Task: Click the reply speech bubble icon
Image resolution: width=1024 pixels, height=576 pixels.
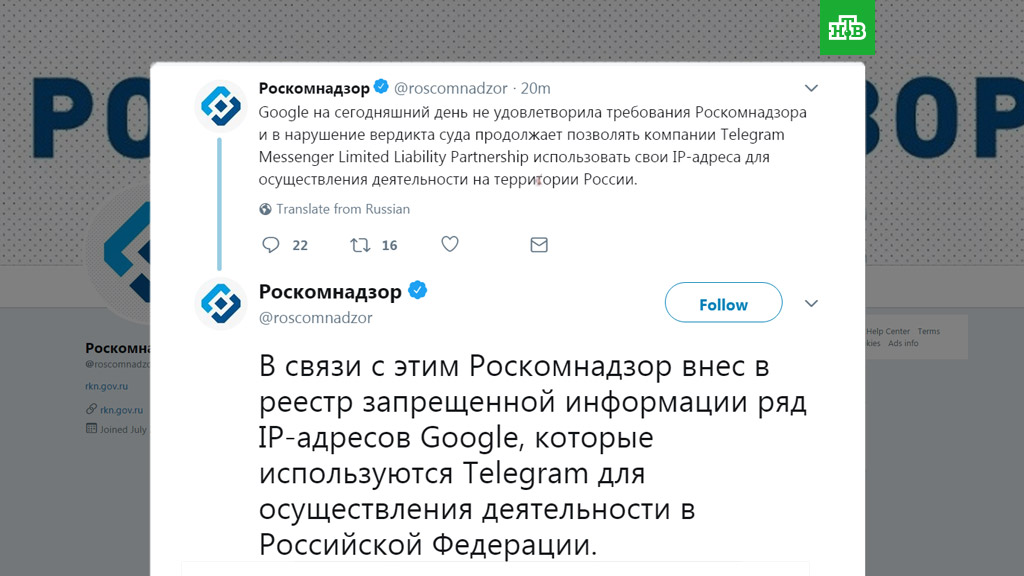Action: [x=270, y=245]
